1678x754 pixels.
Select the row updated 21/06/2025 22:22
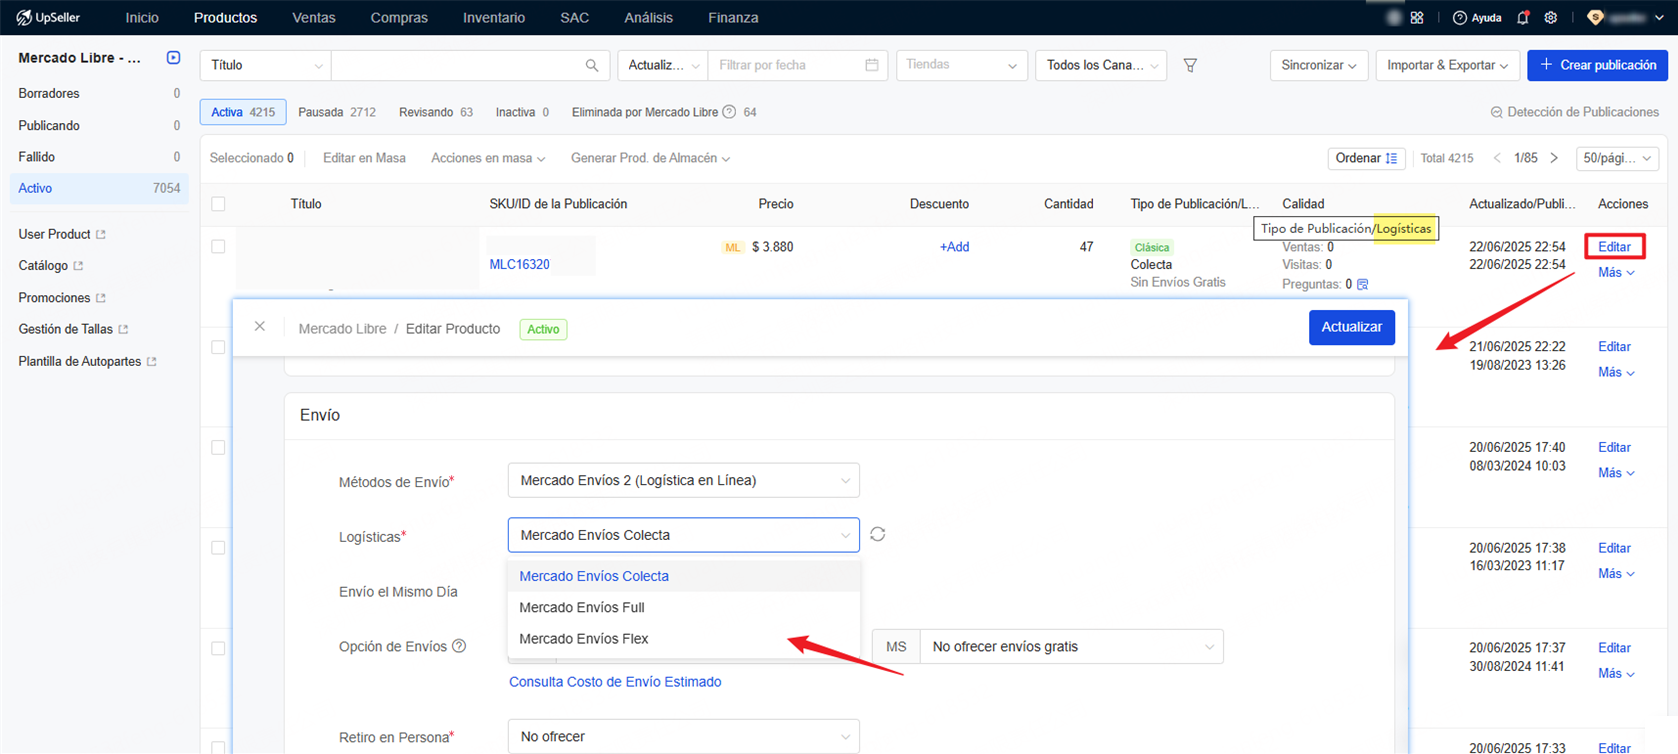point(218,347)
